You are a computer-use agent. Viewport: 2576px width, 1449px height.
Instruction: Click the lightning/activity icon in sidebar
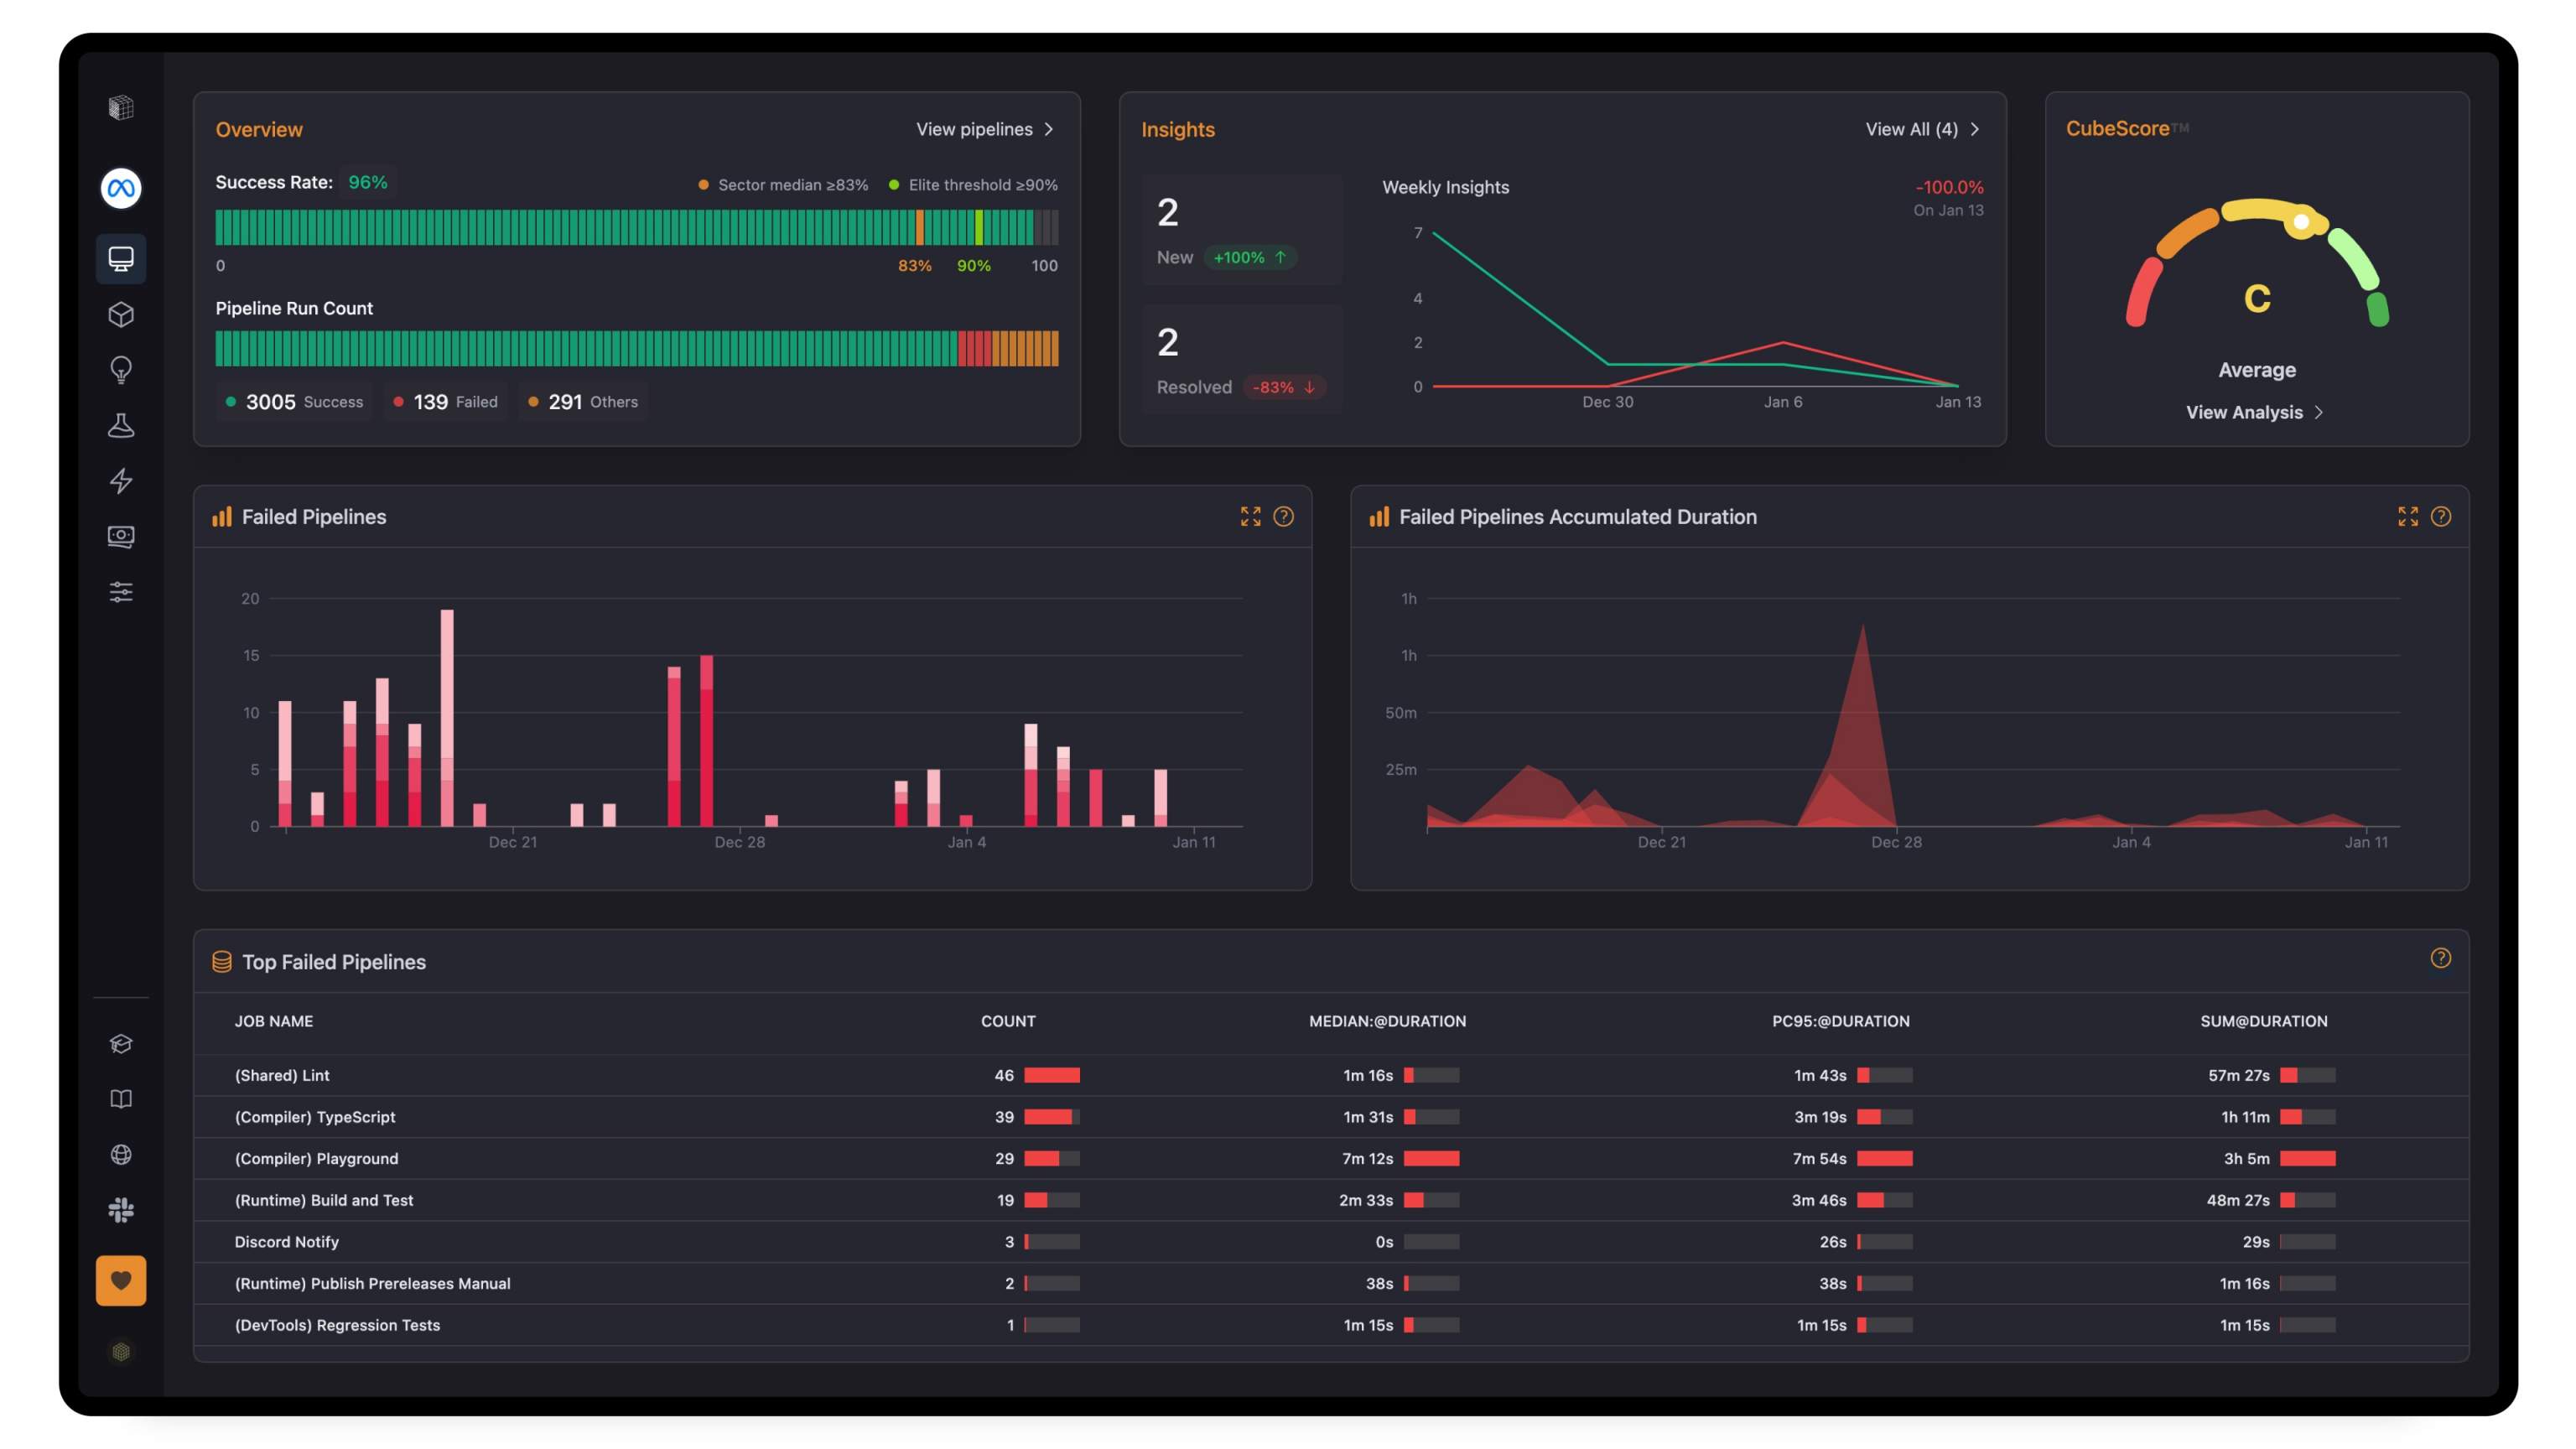pyautogui.click(x=120, y=481)
